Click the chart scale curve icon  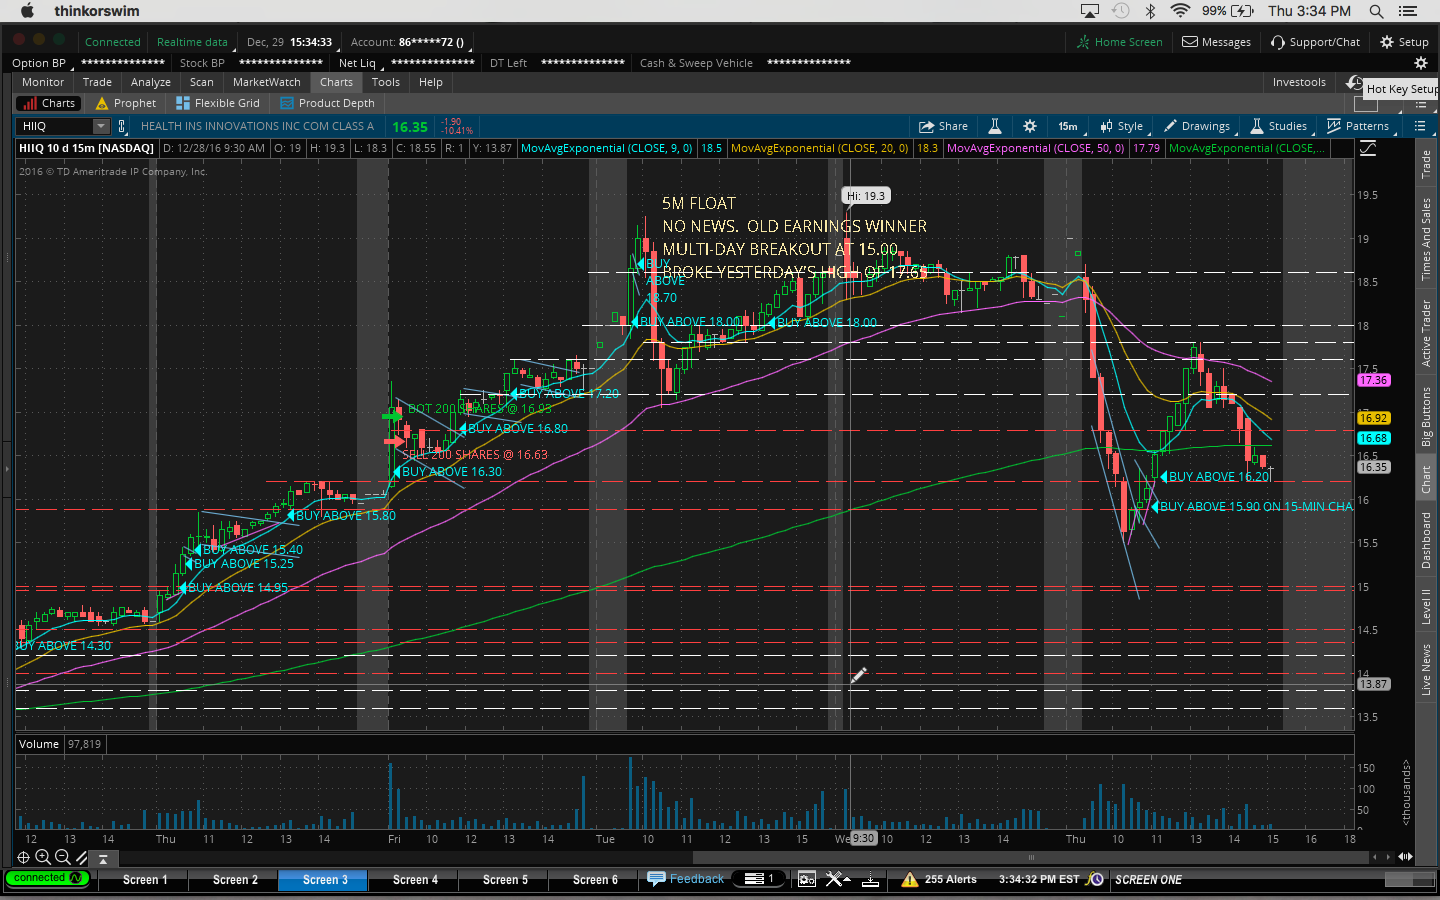(x=1368, y=148)
